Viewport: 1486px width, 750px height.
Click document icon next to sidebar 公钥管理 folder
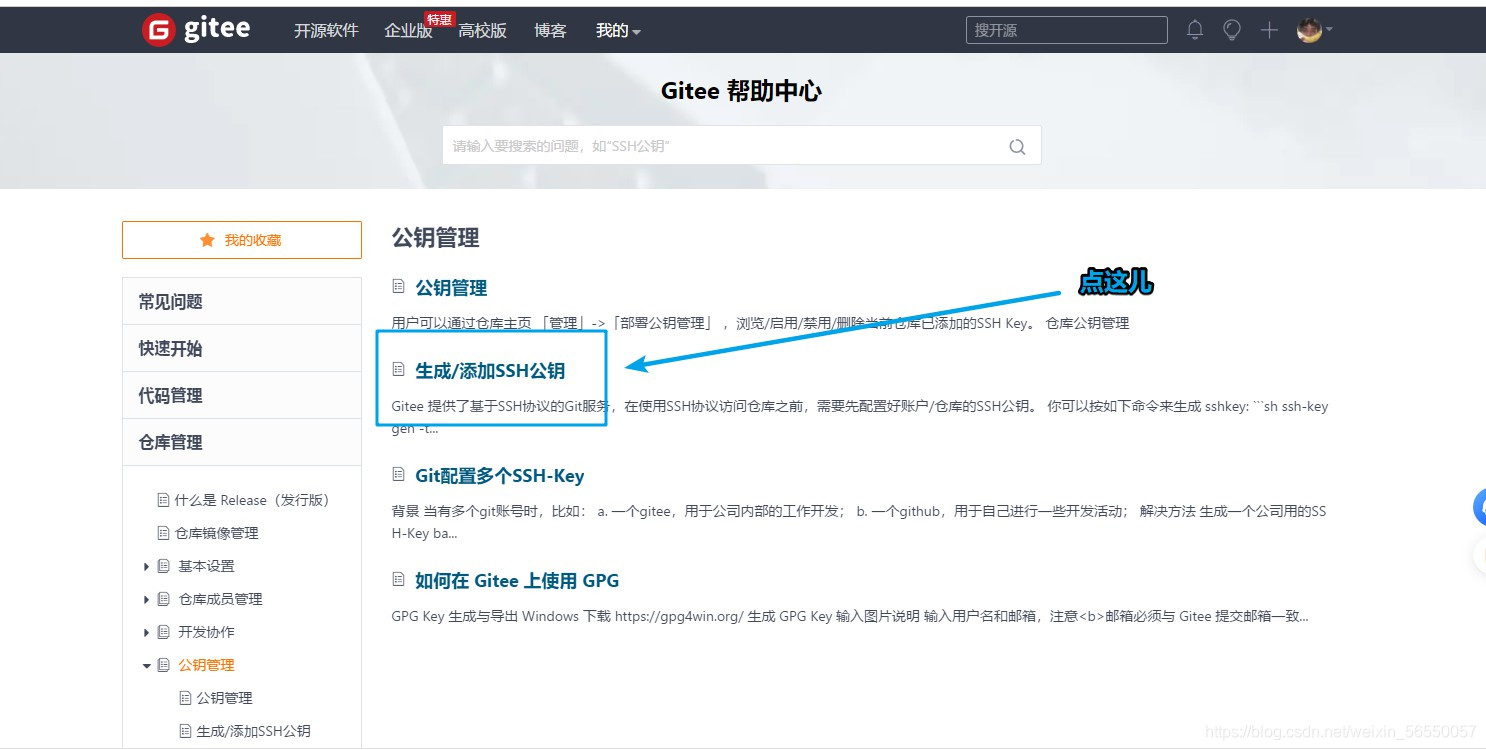(163, 665)
